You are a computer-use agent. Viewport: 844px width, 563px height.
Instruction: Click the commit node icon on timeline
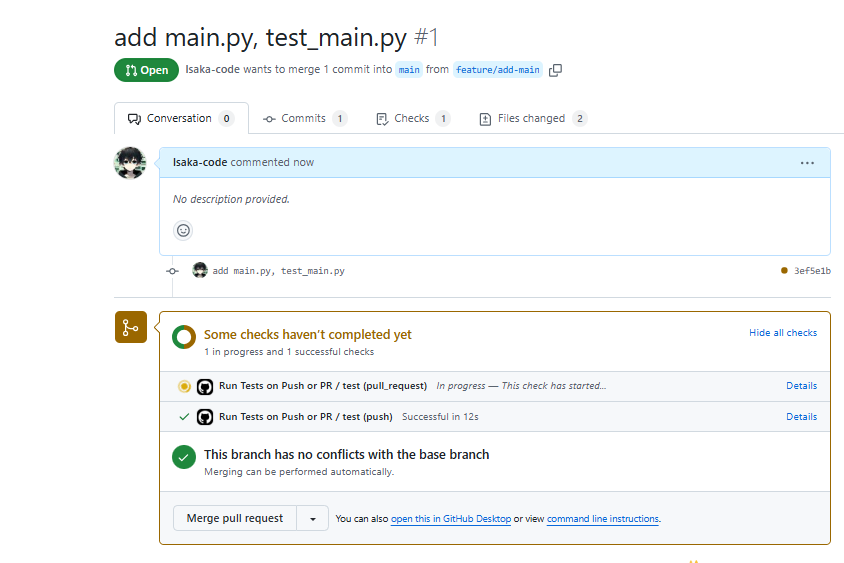172,271
